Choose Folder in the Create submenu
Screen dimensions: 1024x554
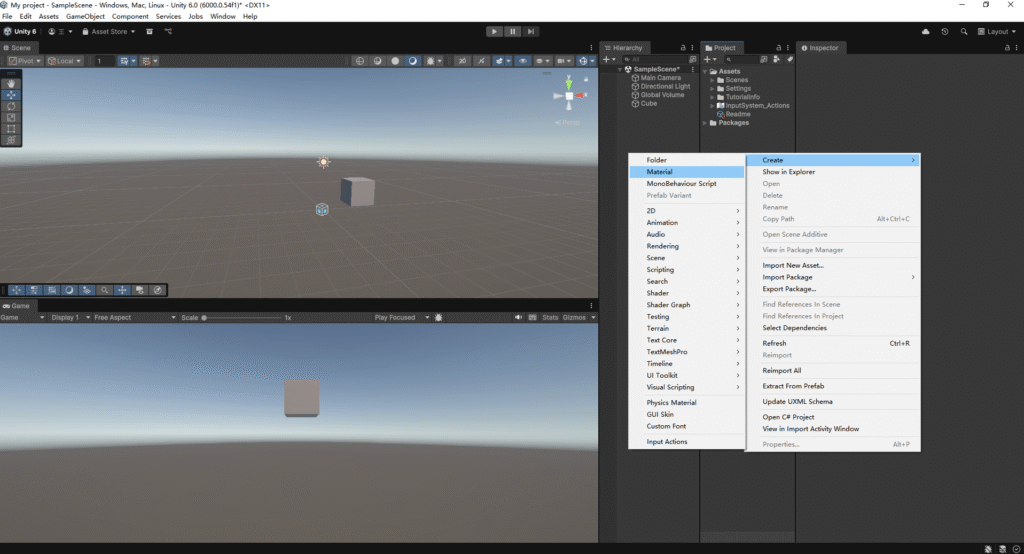(686, 160)
